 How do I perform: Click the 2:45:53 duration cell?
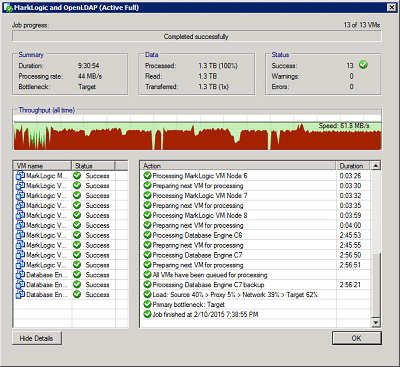[x=350, y=235]
